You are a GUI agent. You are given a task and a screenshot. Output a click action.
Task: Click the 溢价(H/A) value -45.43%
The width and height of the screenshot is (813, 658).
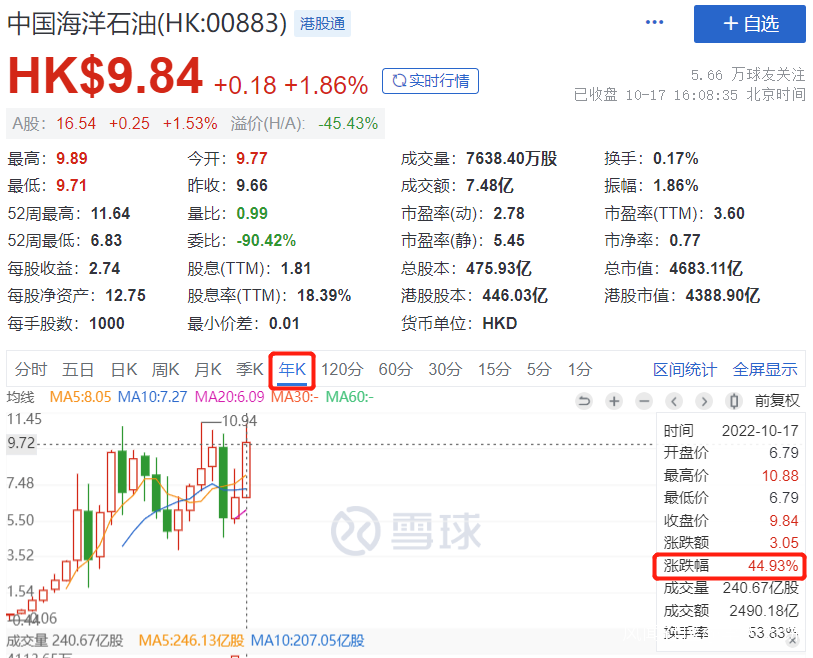(348, 123)
